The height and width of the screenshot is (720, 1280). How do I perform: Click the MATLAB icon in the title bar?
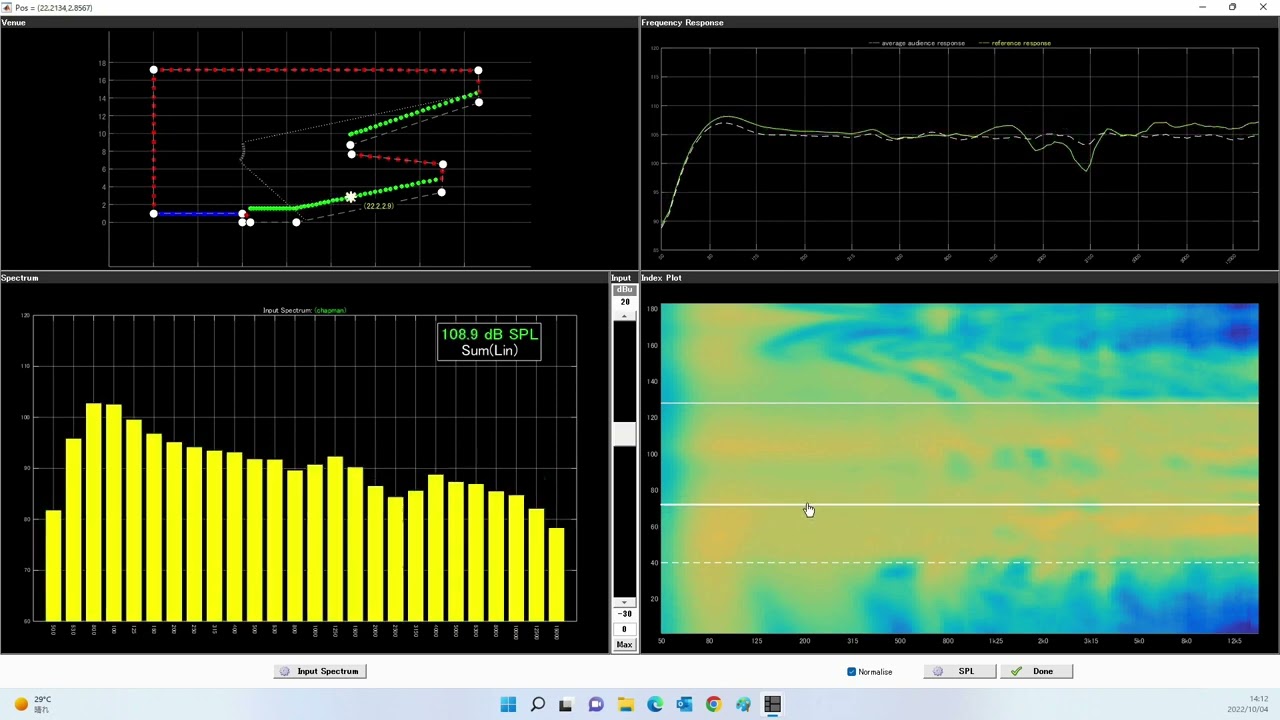(7, 7)
